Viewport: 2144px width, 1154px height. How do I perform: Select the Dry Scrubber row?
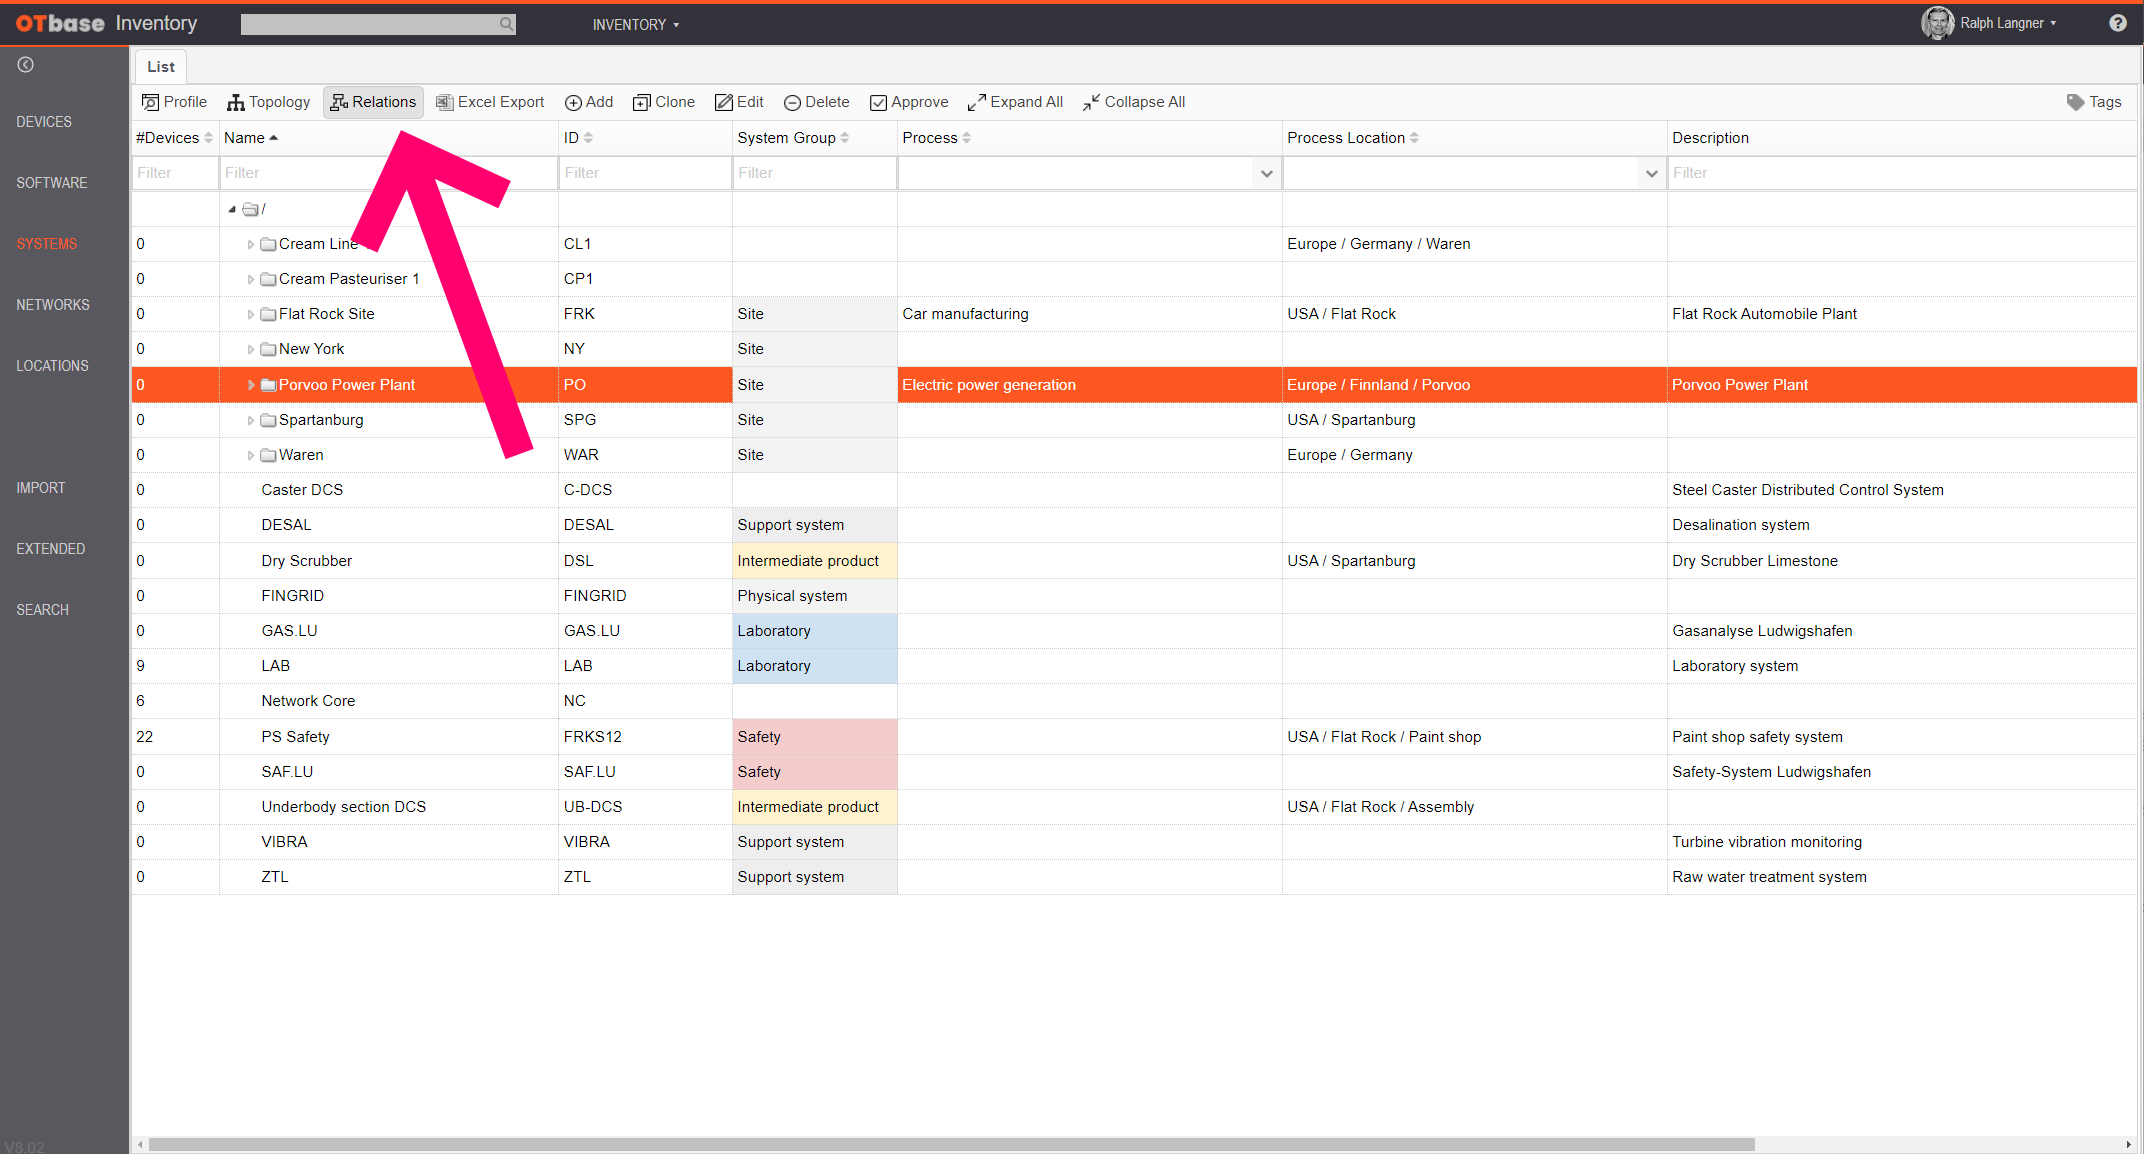[x=1134, y=561]
